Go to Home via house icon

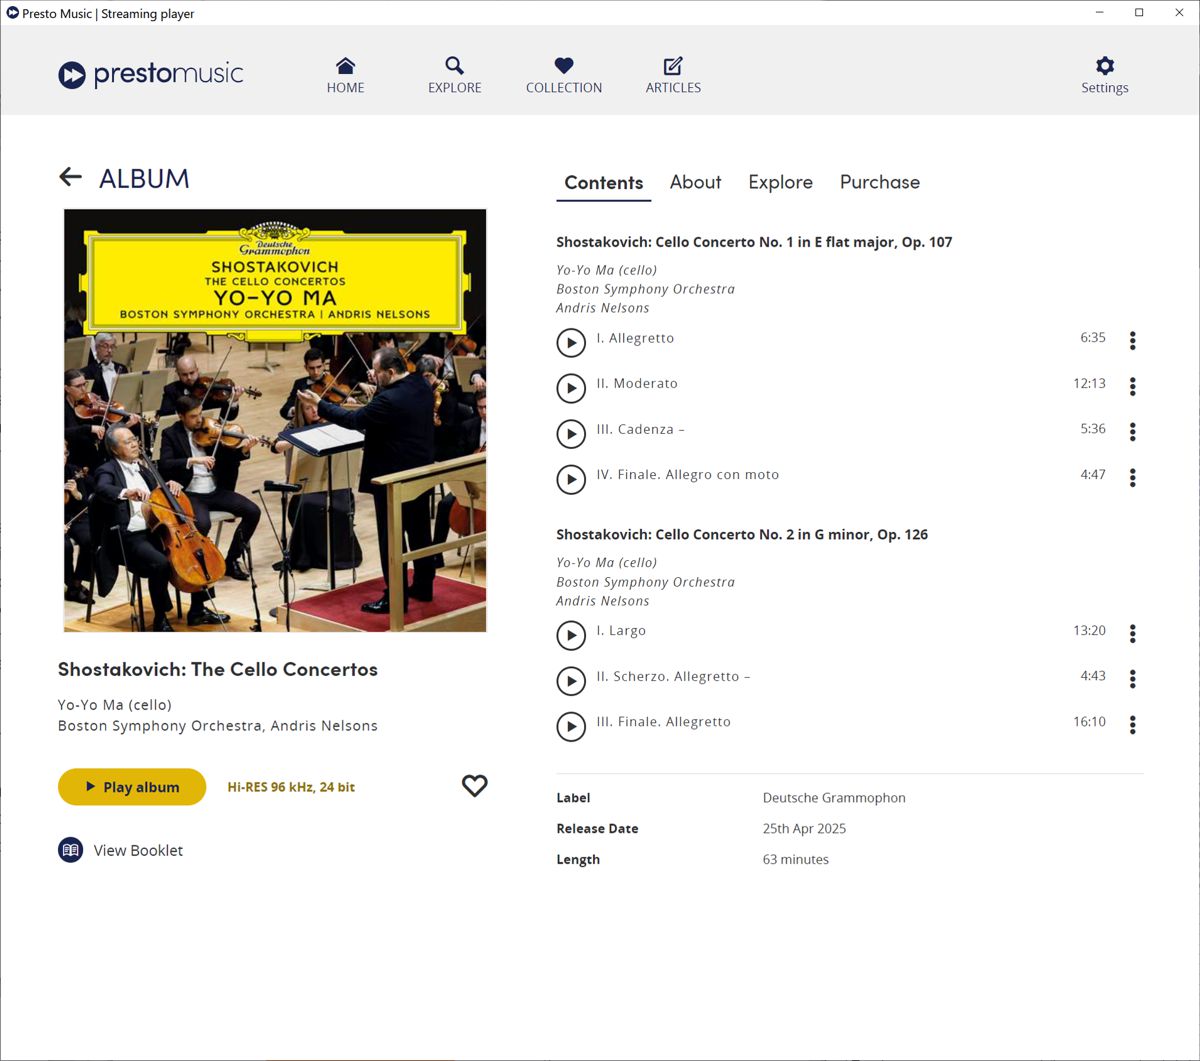(345, 66)
